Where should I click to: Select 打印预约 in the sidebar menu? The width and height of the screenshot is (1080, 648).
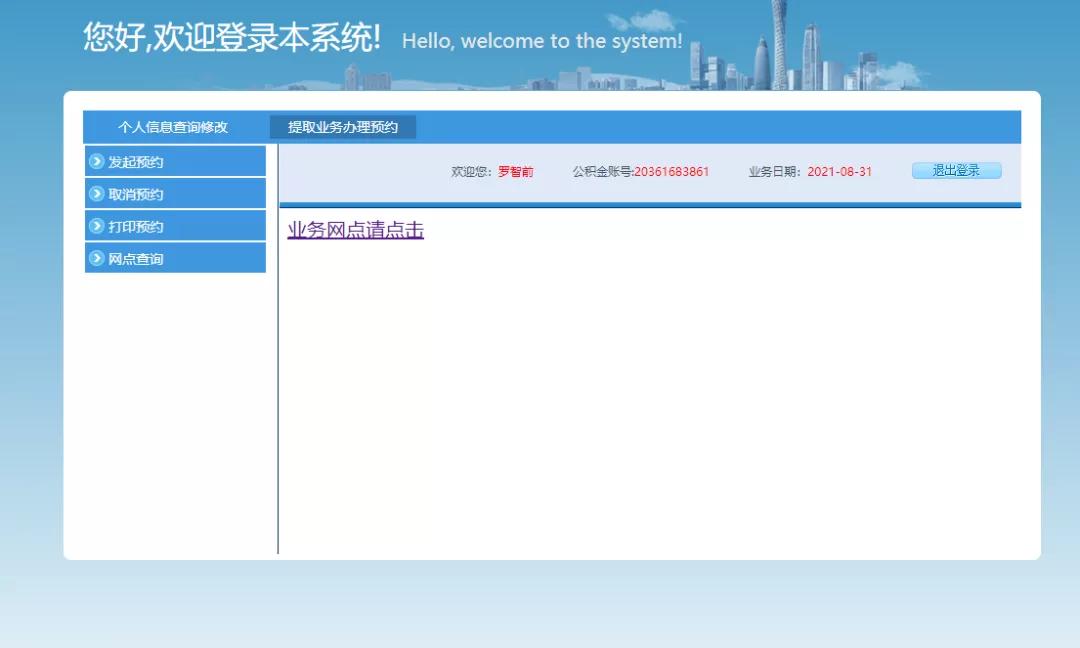pyautogui.click(x=135, y=226)
